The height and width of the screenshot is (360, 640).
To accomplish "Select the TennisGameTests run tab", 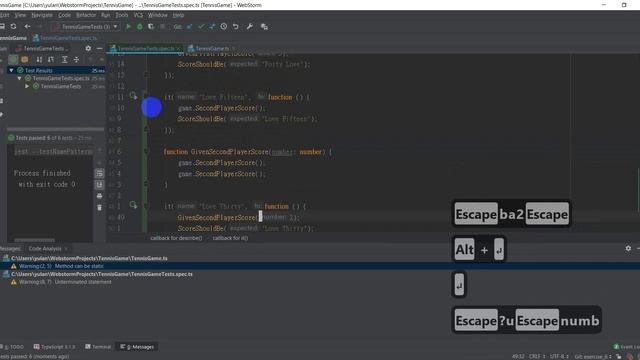I will [x=42, y=48].
